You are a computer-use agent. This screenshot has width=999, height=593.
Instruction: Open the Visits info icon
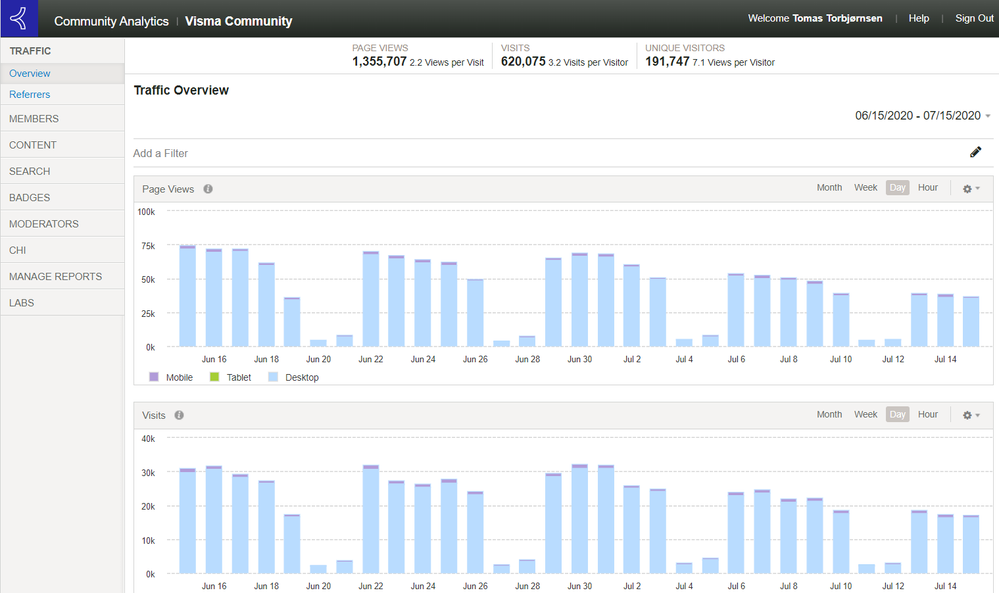[179, 415]
